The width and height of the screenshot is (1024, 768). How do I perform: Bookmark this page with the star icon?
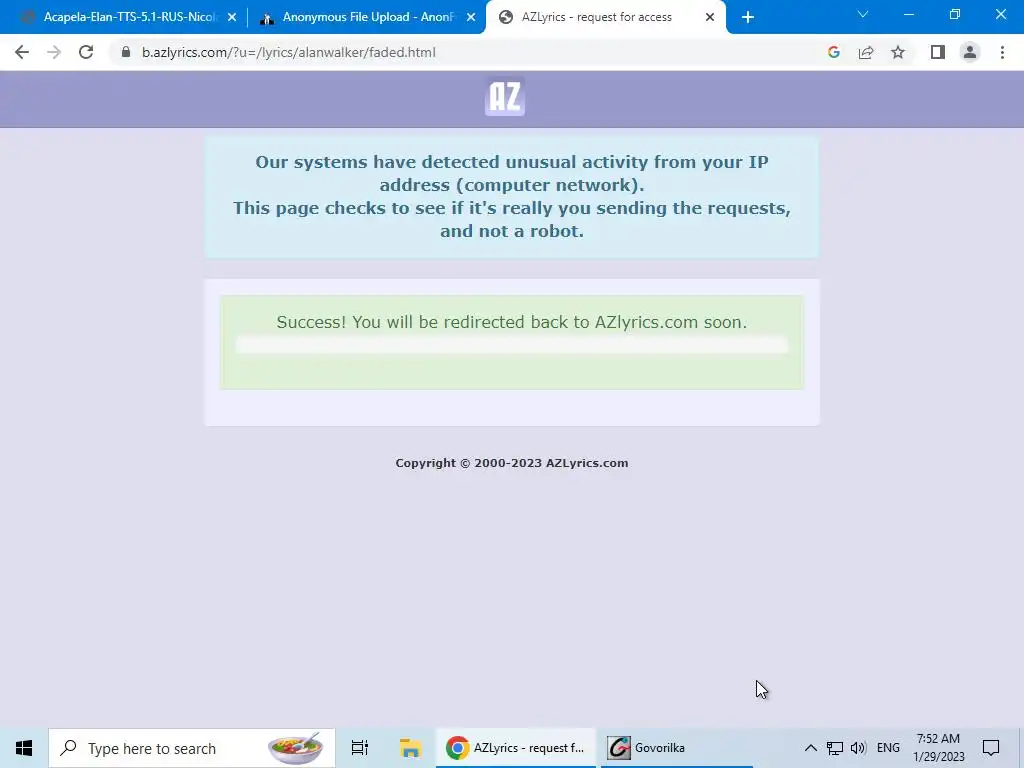click(x=898, y=52)
